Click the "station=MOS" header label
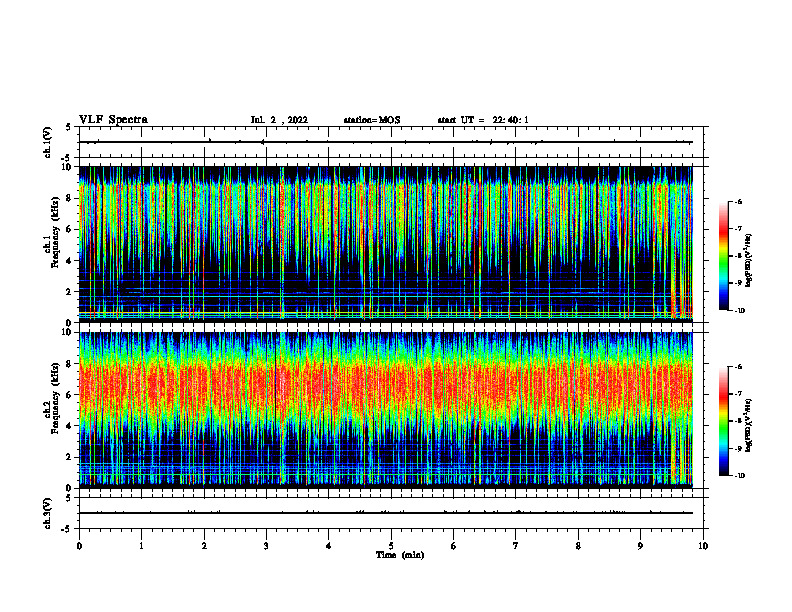792x612 pixels. [372, 120]
